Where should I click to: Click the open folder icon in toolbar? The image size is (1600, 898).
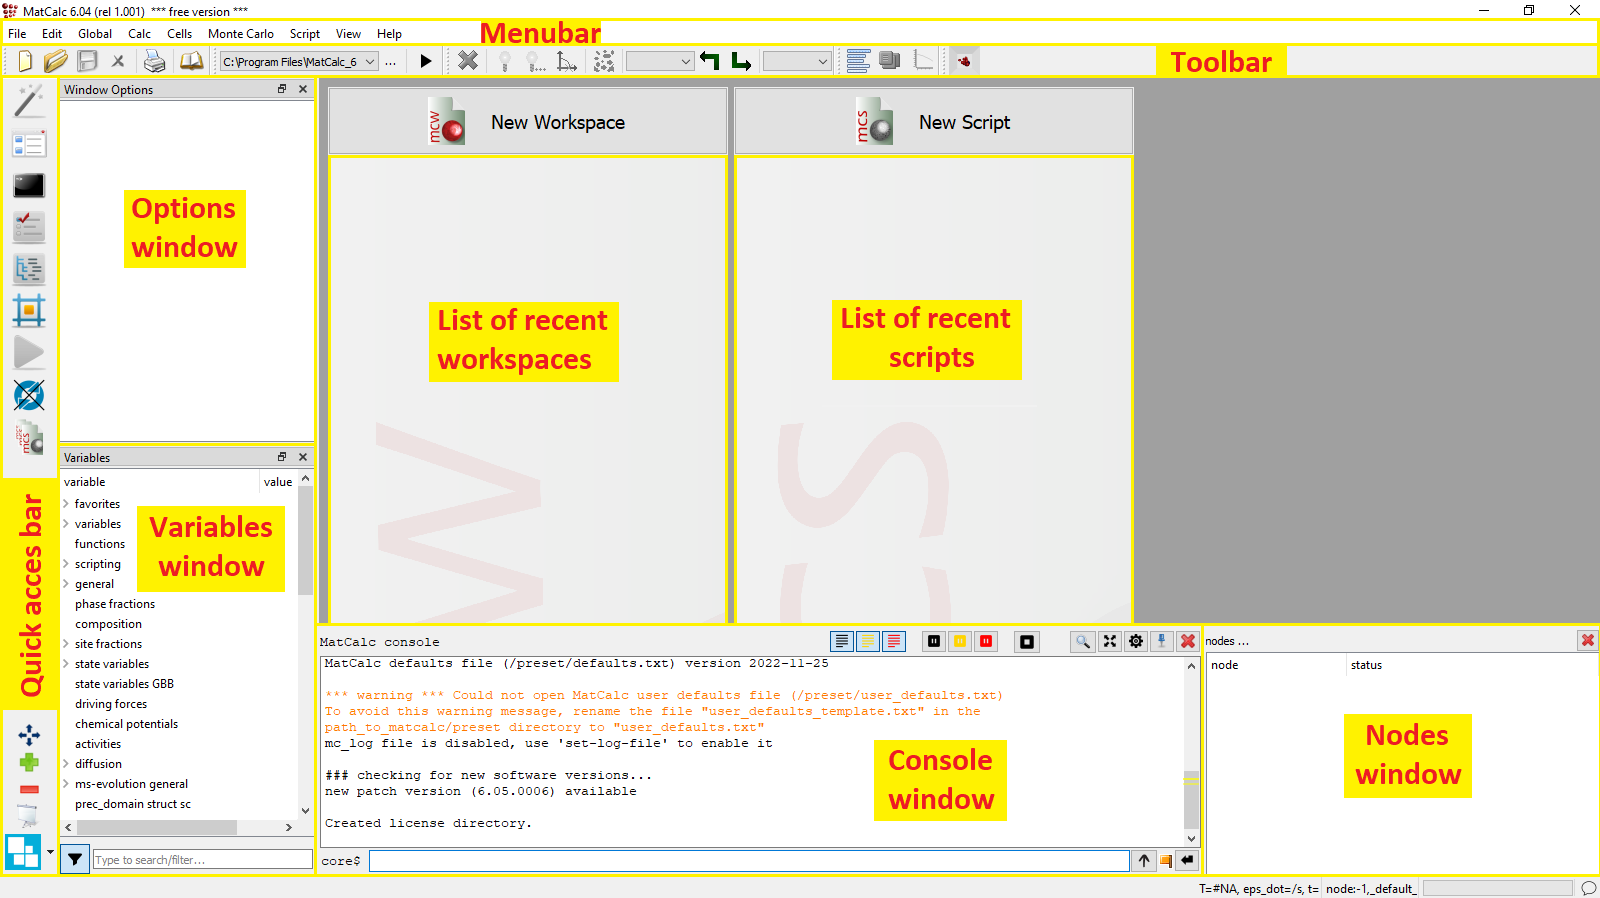[x=56, y=61]
